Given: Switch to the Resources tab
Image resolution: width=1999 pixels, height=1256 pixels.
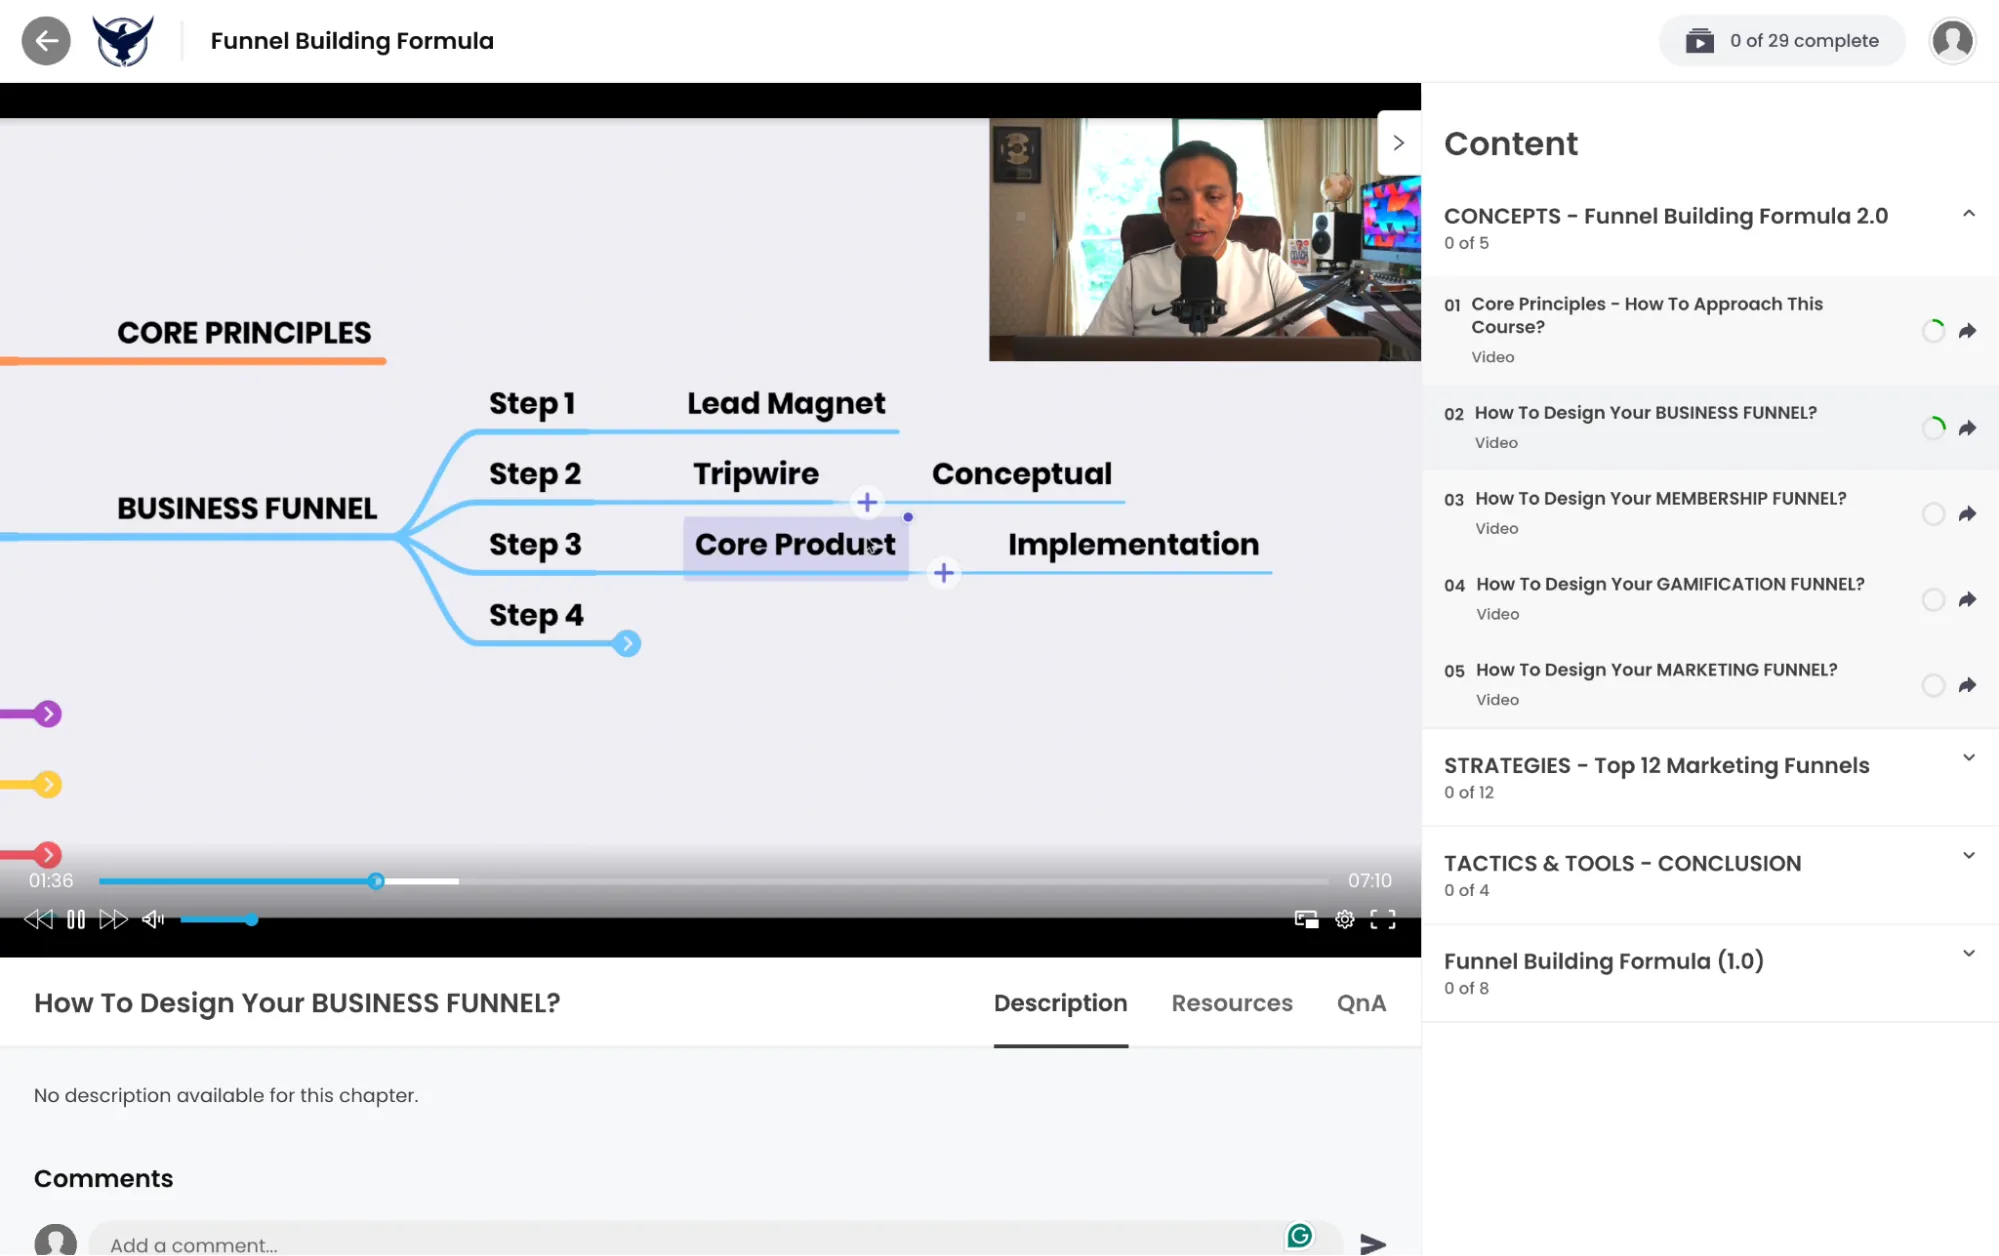Looking at the screenshot, I should [x=1231, y=1003].
